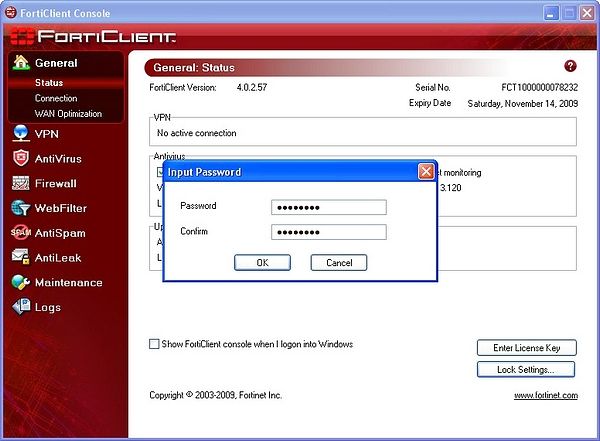The width and height of the screenshot is (600, 441).
Task: Click the 'No active connection' text
Action: click(x=197, y=133)
